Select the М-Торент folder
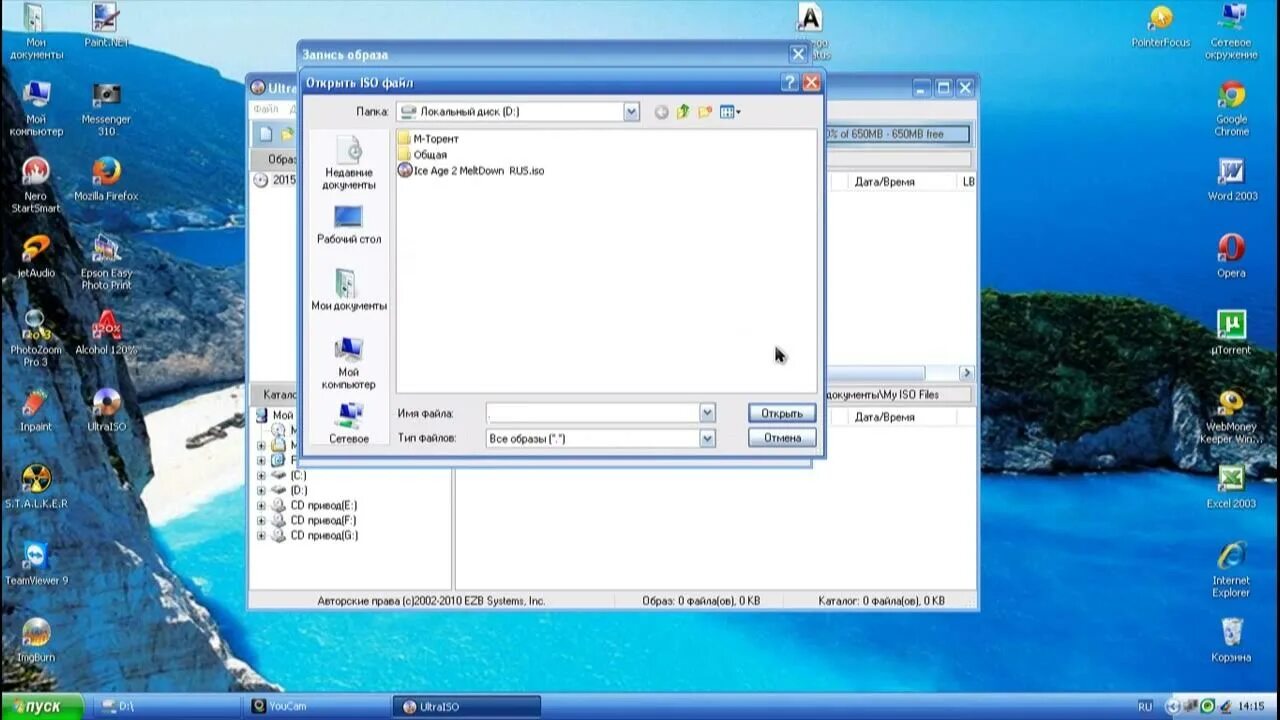 pyautogui.click(x=428, y=139)
